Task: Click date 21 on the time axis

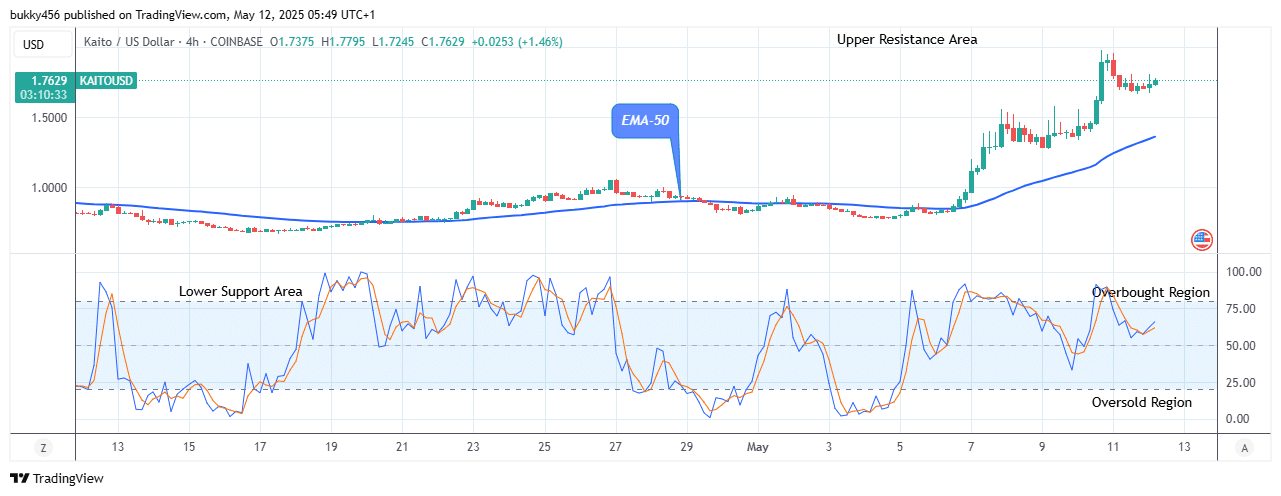Action: tap(402, 447)
